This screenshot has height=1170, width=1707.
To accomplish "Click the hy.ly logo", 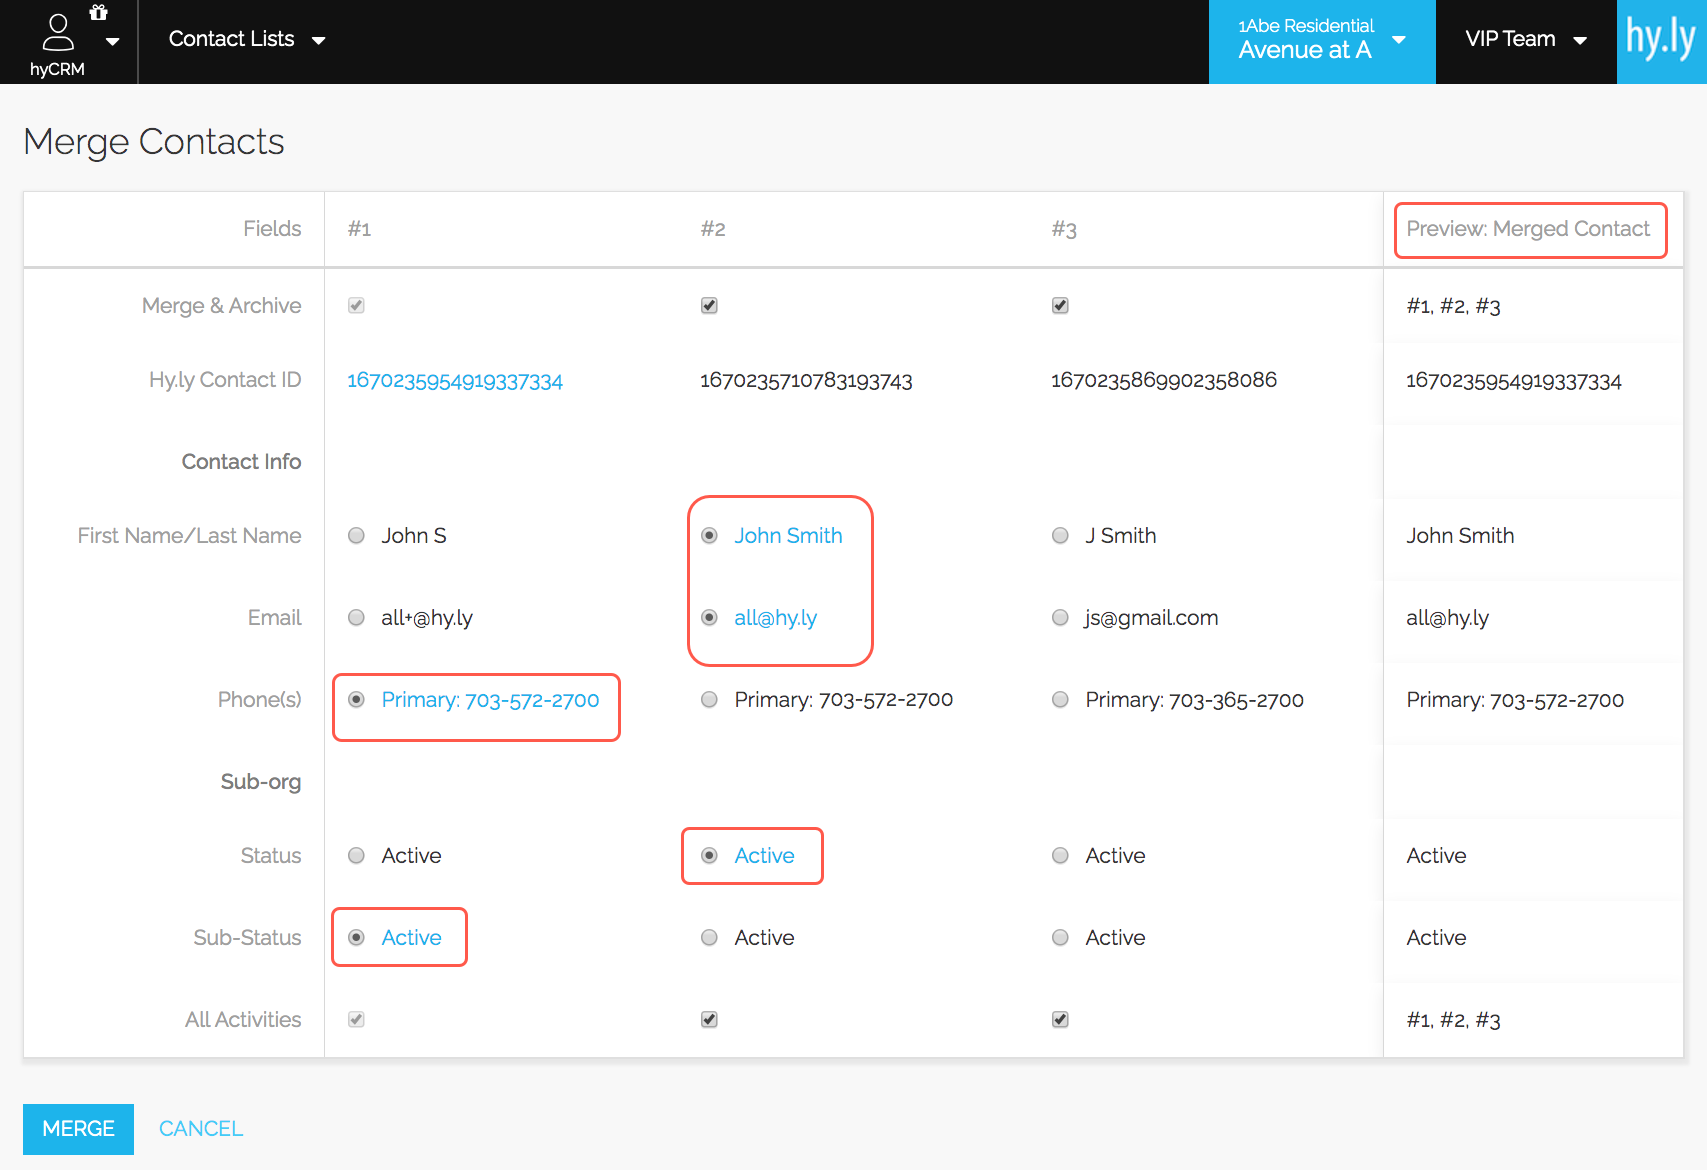I will pos(1661,41).
